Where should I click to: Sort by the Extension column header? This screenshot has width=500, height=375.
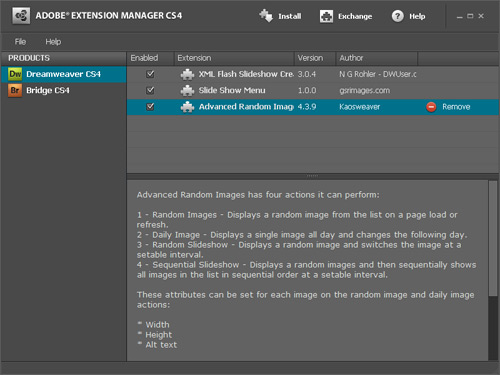(x=234, y=58)
